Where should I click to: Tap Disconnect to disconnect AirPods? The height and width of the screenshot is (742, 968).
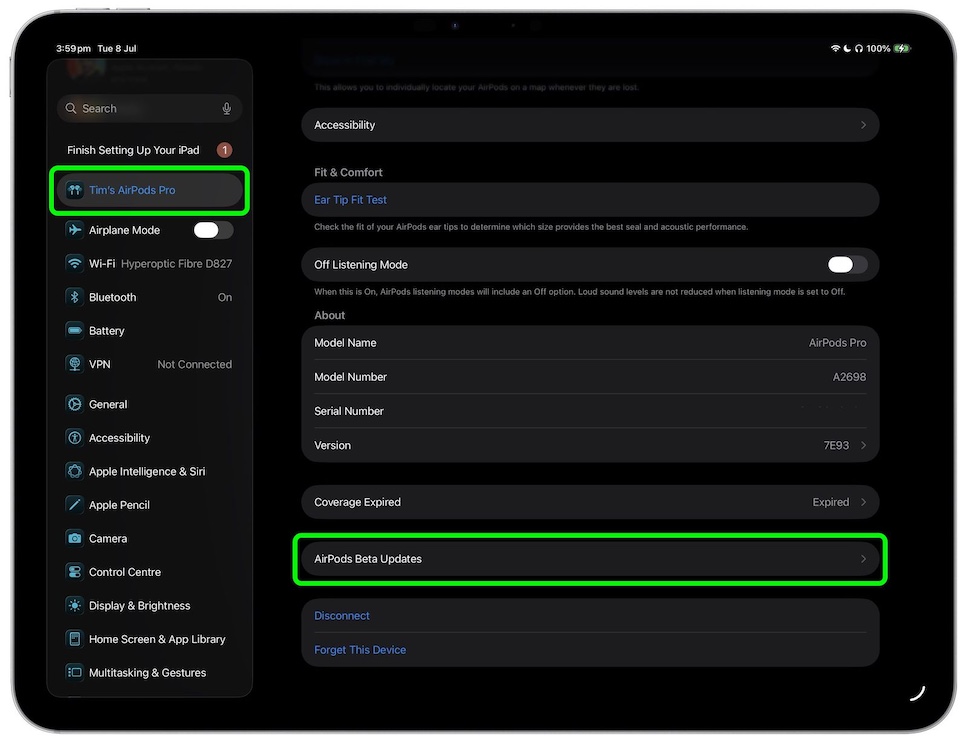[x=342, y=616]
